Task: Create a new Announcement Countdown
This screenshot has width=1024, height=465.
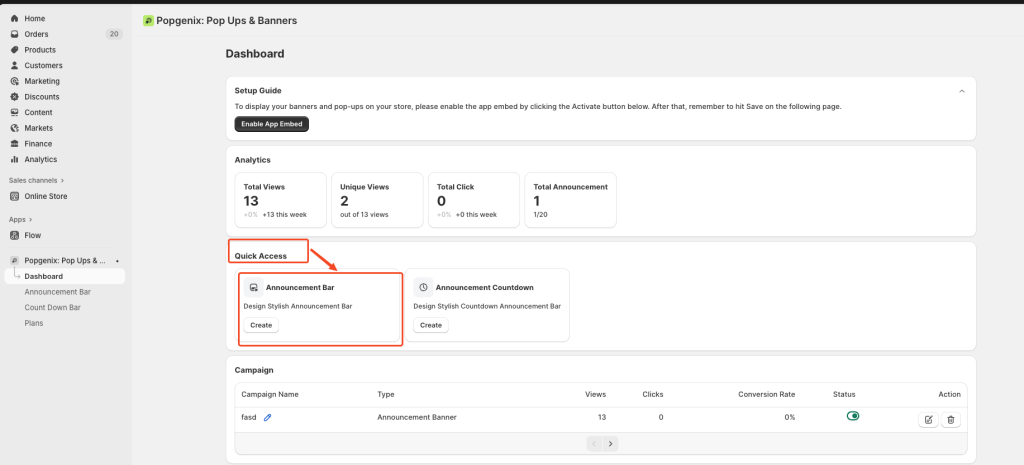Action: (431, 325)
